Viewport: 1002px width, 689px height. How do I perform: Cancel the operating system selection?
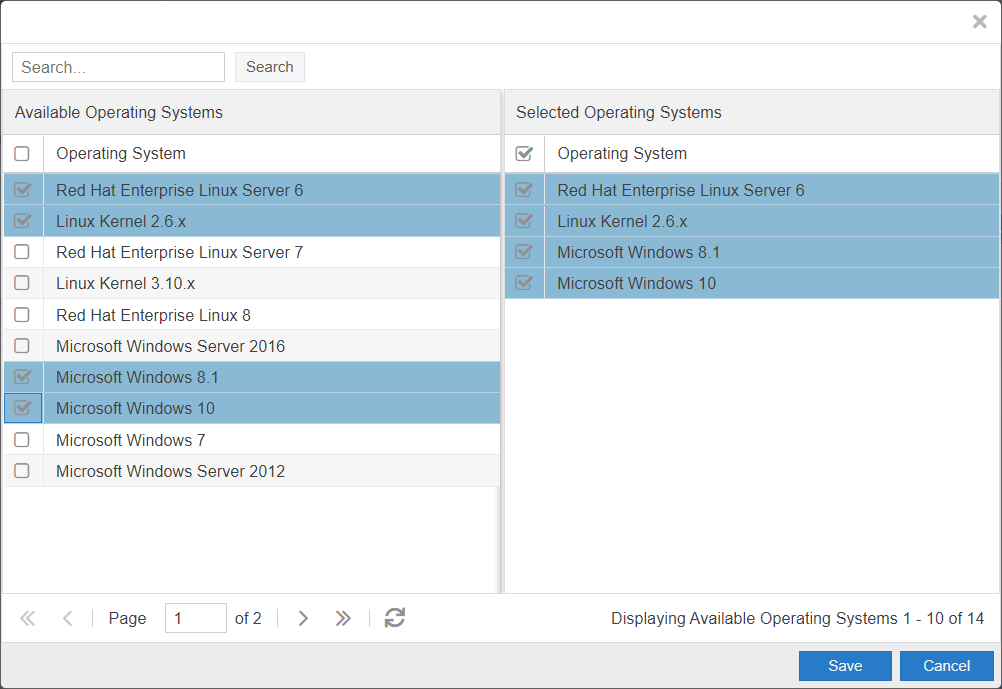pos(946,666)
